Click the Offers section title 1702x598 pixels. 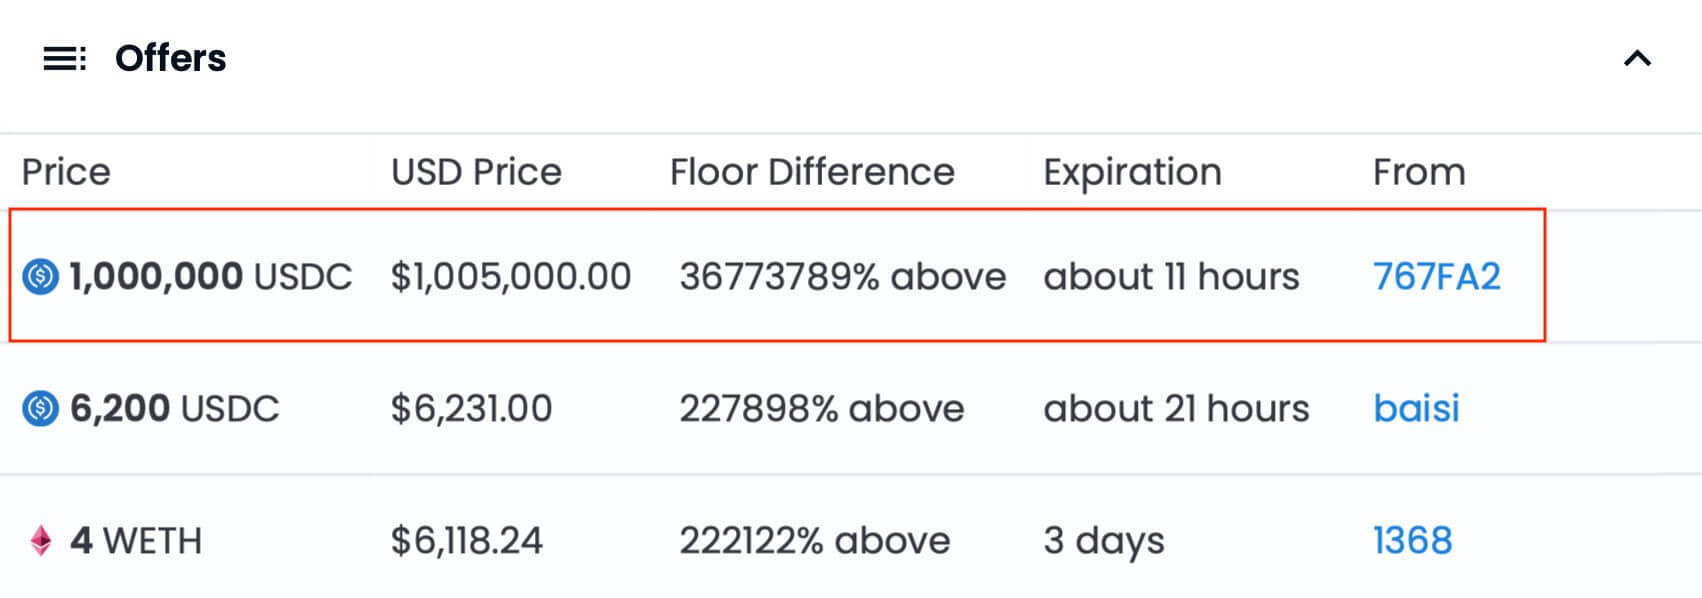(170, 59)
